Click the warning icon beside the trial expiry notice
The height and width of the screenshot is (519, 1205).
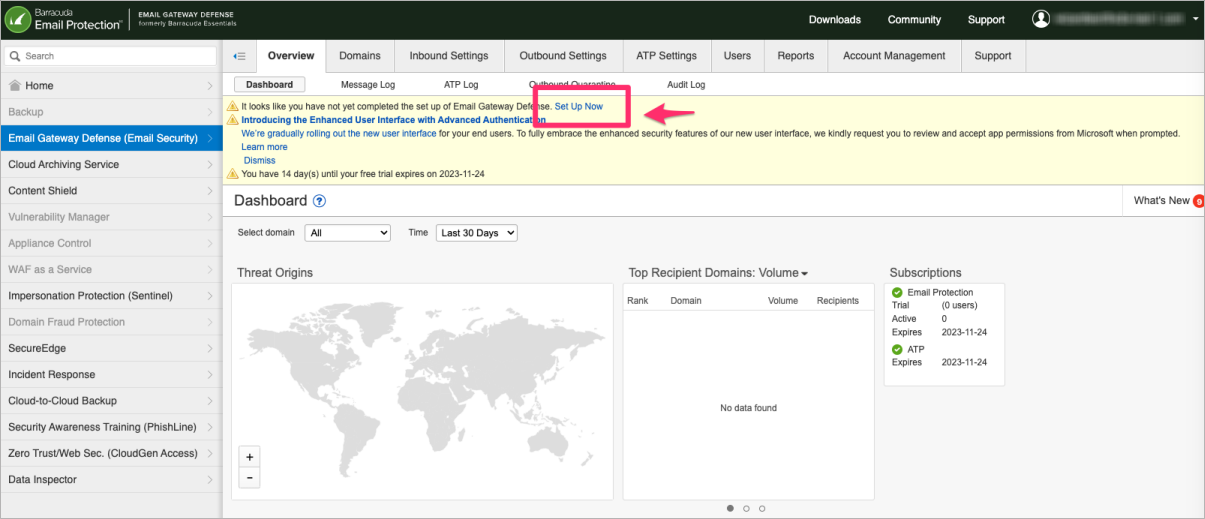click(233, 174)
